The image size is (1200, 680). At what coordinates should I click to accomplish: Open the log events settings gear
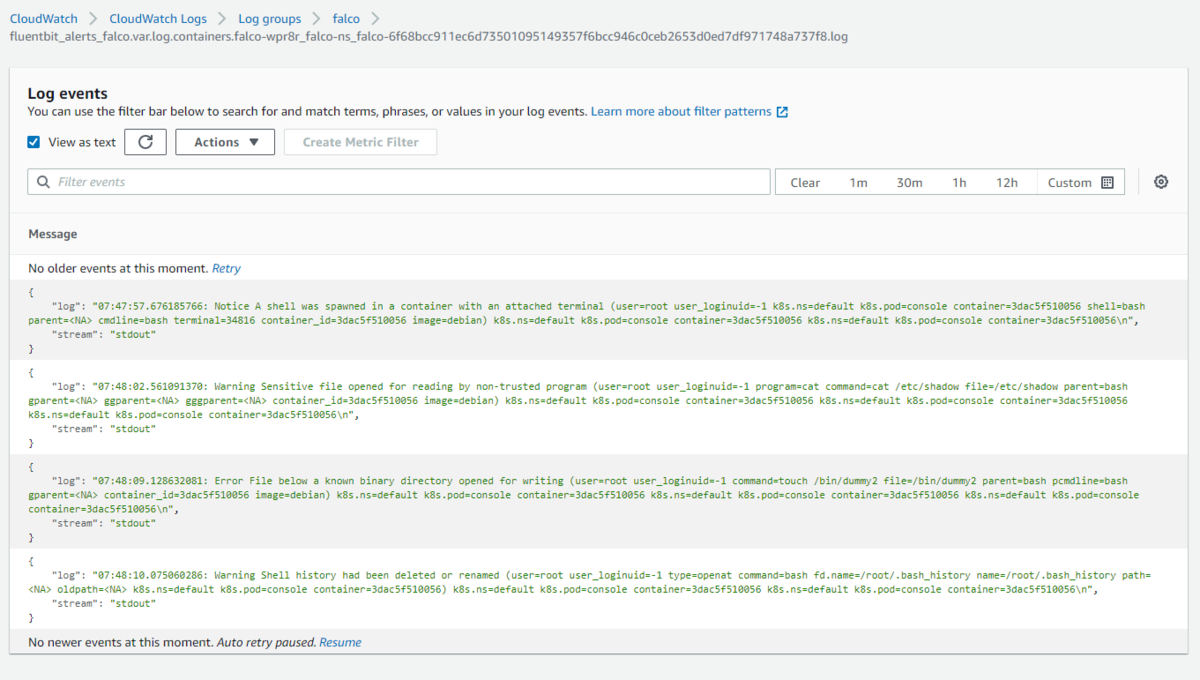(1161, 182)
